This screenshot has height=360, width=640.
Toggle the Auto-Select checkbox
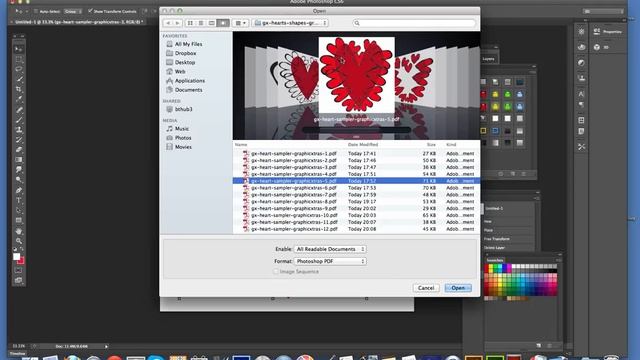[36, 11]
